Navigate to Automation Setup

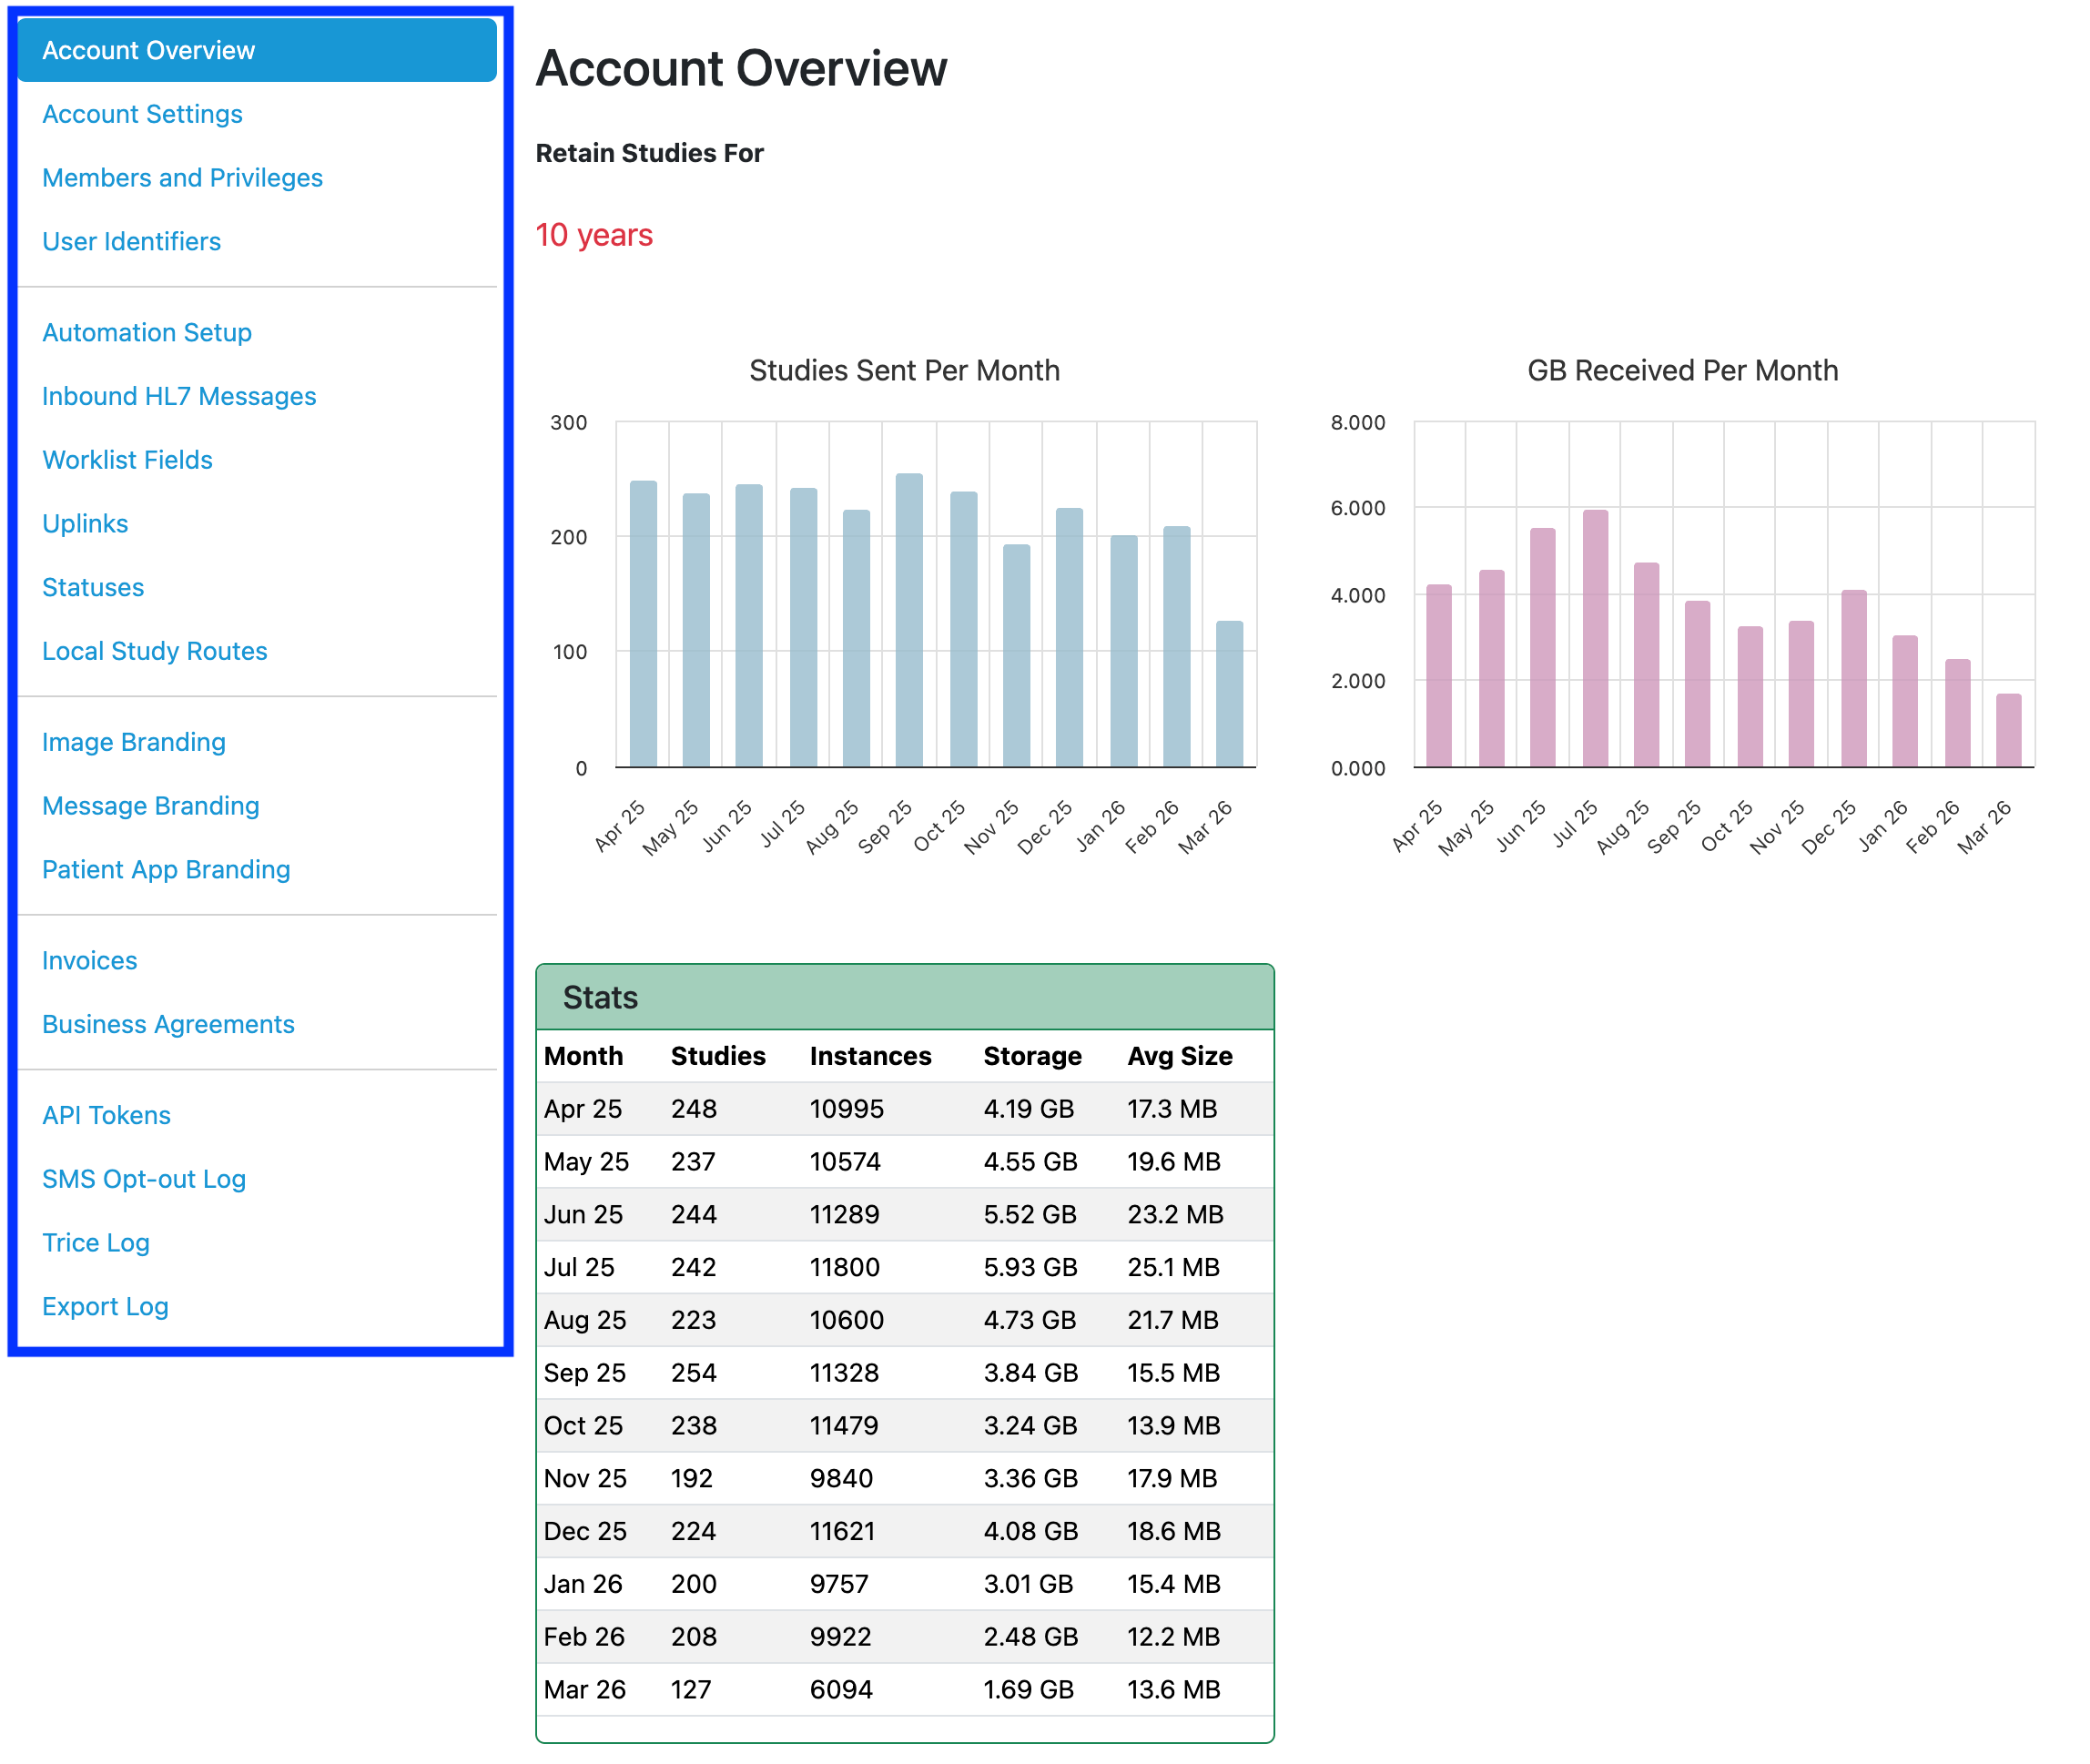(x=146, y=332)
